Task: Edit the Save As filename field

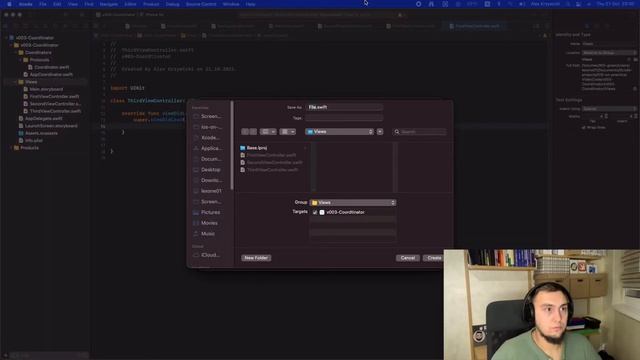Action: [x=344, y=107]
